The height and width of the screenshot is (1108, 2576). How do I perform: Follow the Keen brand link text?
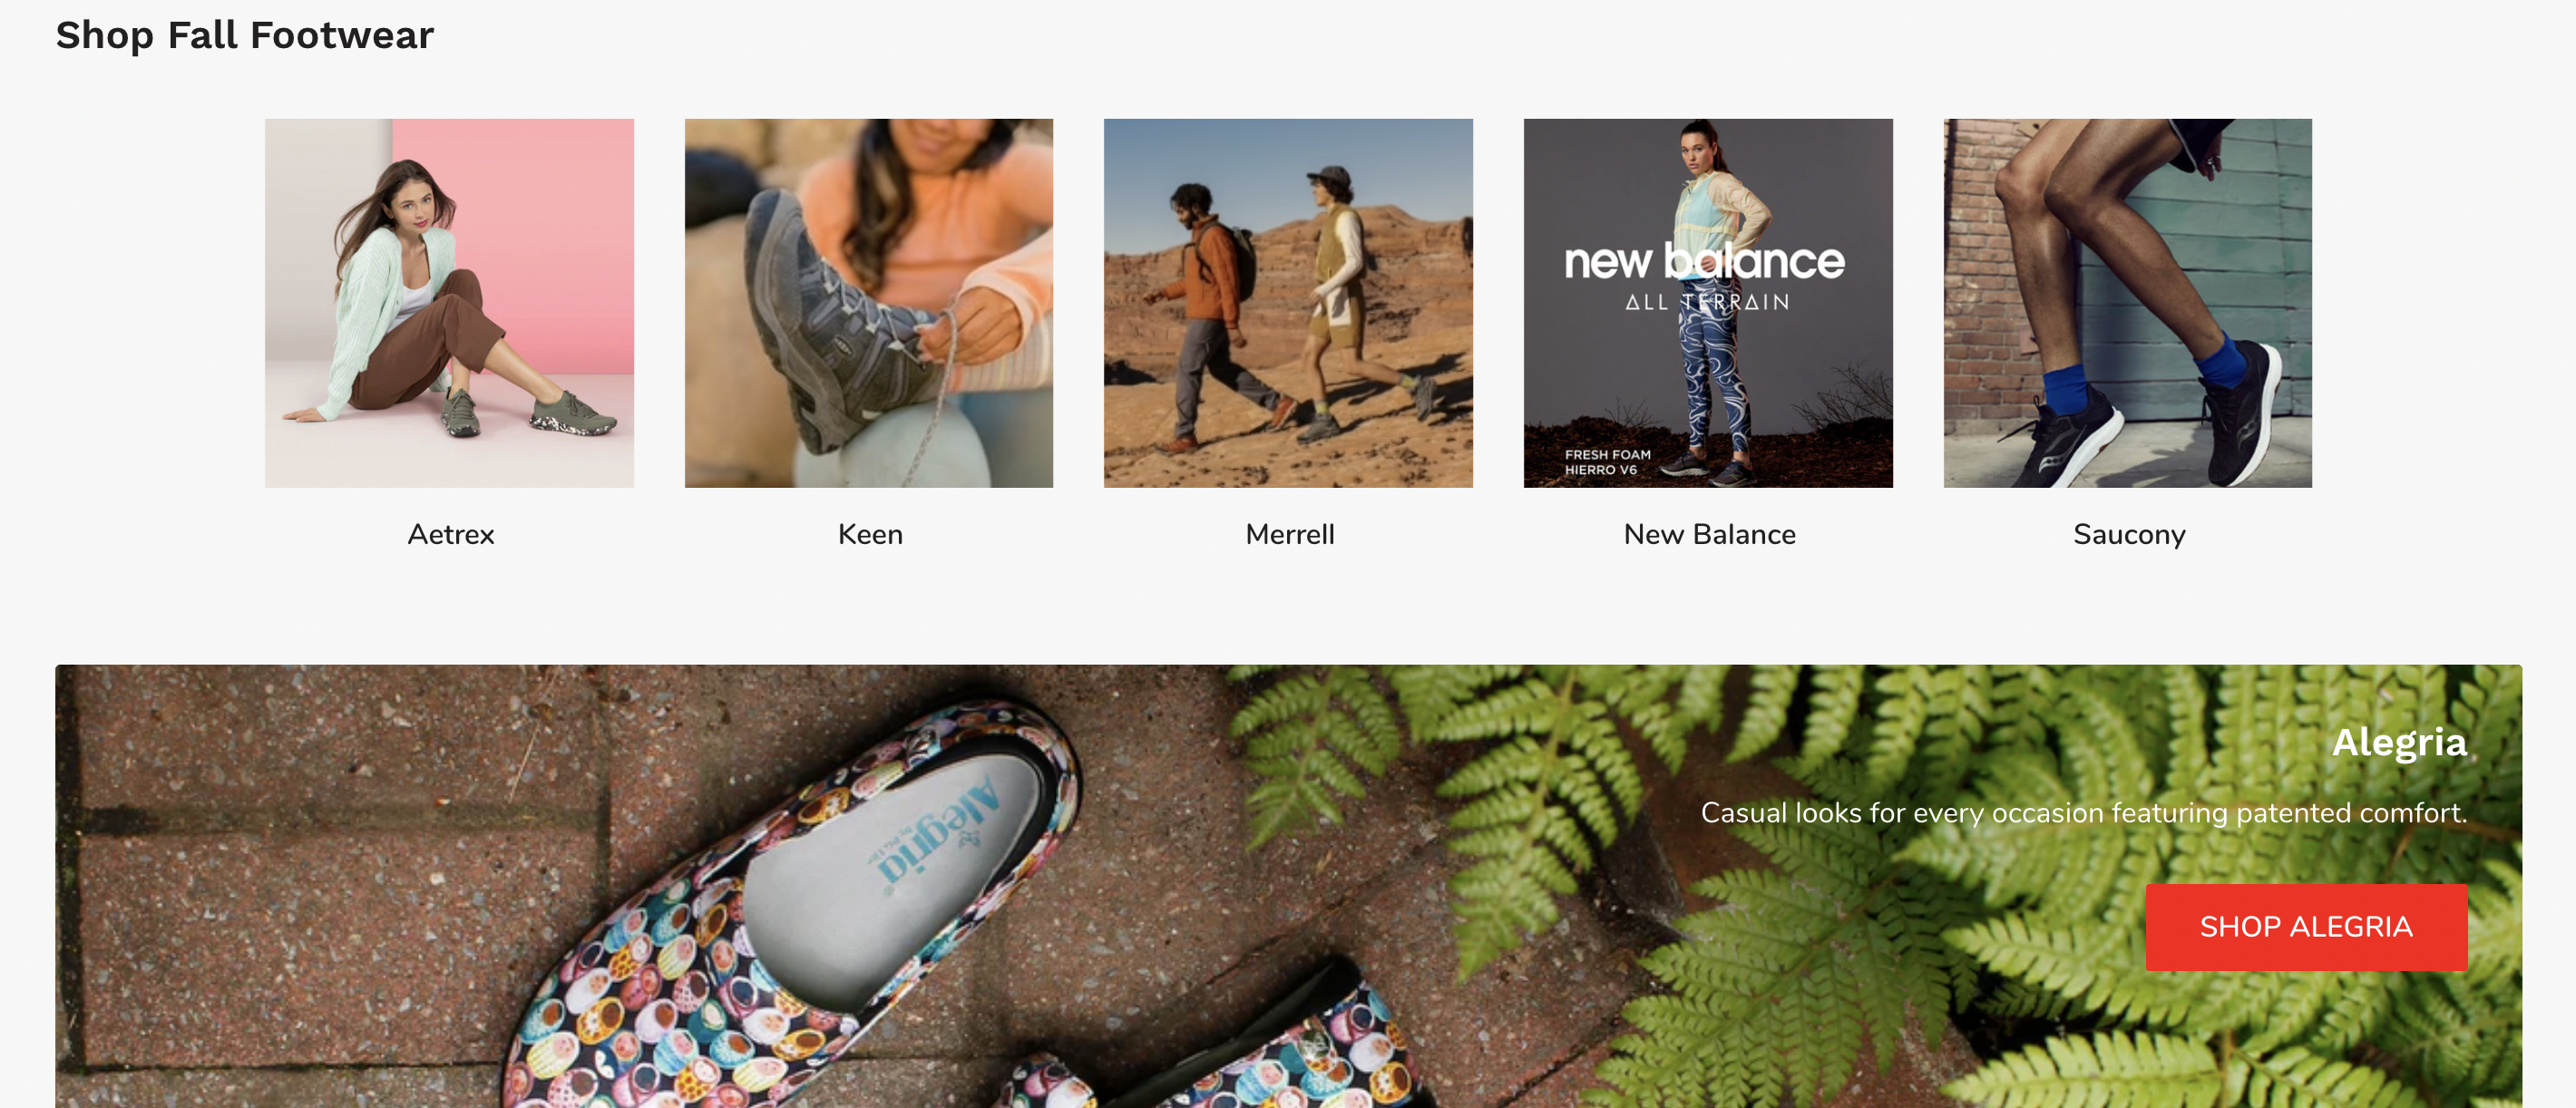[870, 534]
